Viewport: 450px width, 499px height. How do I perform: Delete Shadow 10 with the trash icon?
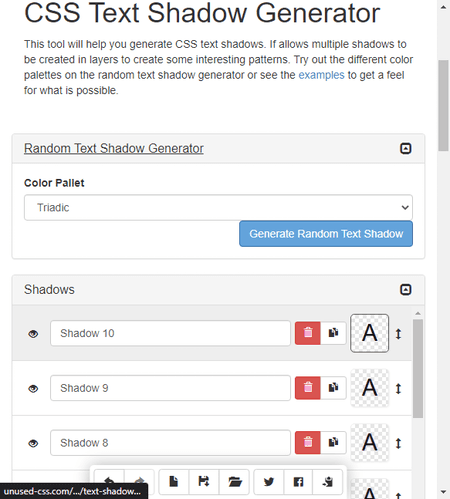pos(308,333)
